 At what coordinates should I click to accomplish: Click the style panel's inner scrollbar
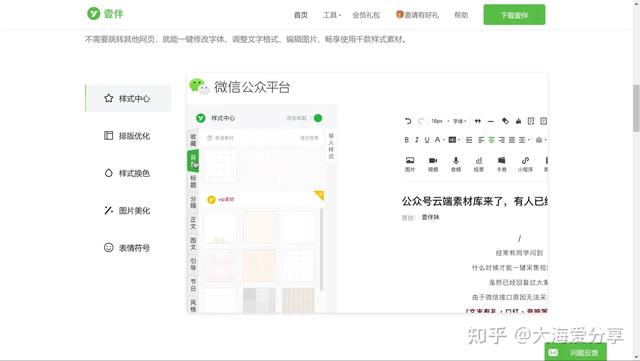coord(322,249)
